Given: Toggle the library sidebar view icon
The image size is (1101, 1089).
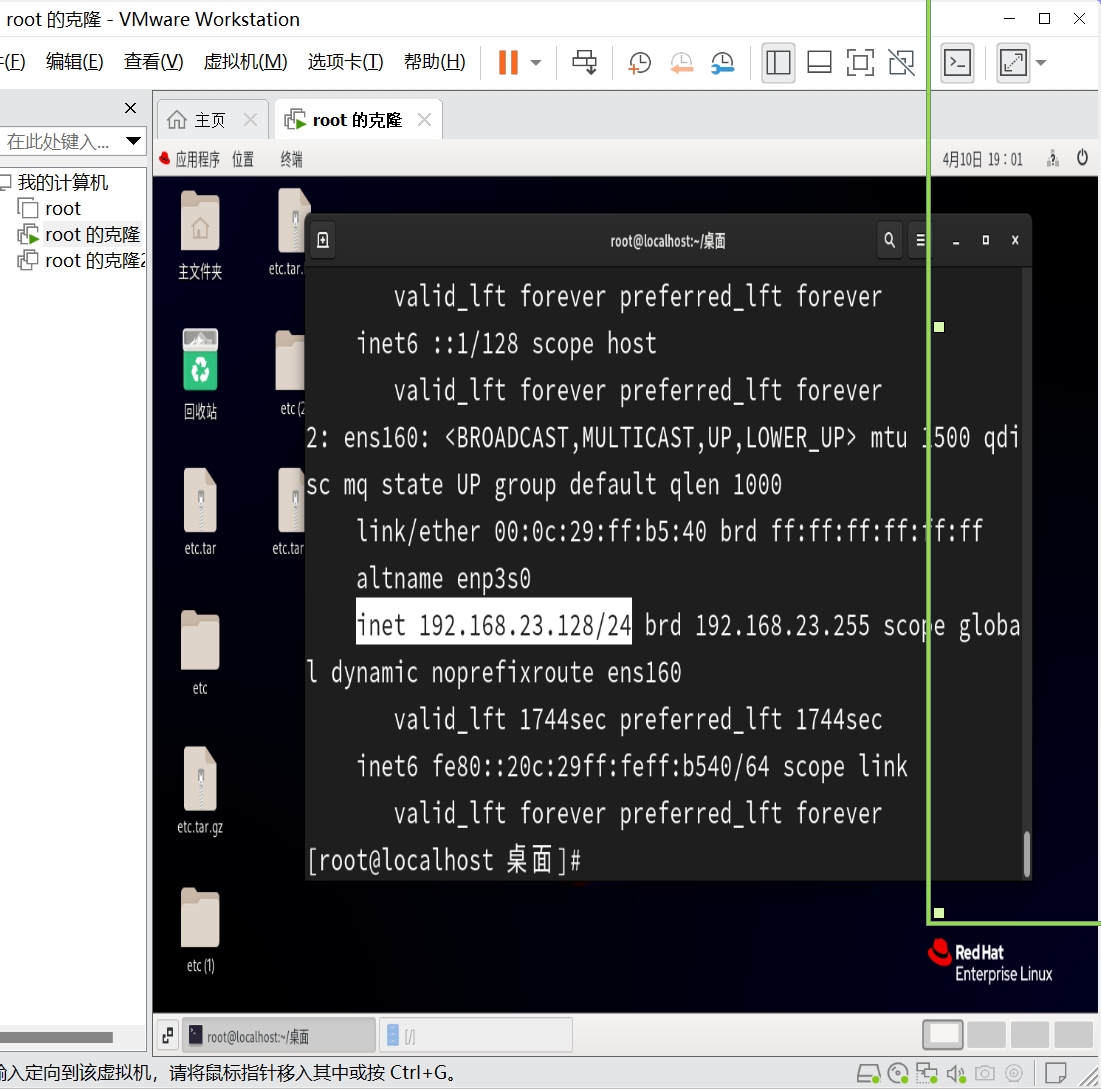Looking at the screenshot, I should (x=778, y=62).
